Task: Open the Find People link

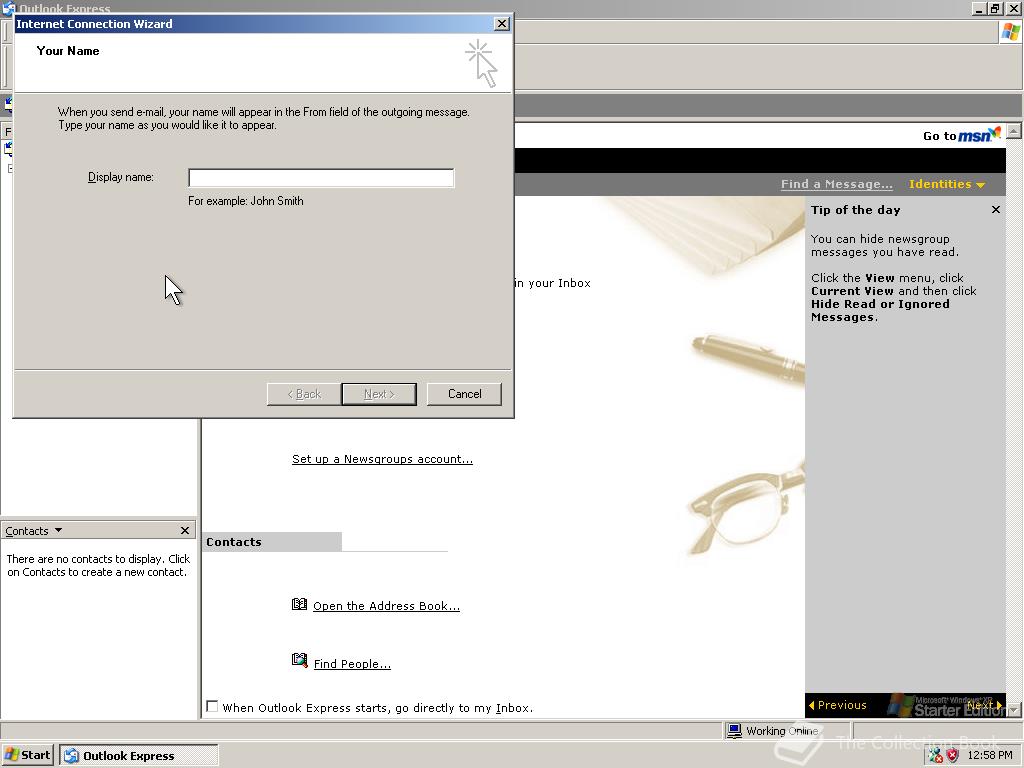Action: (x=352, y=664)
